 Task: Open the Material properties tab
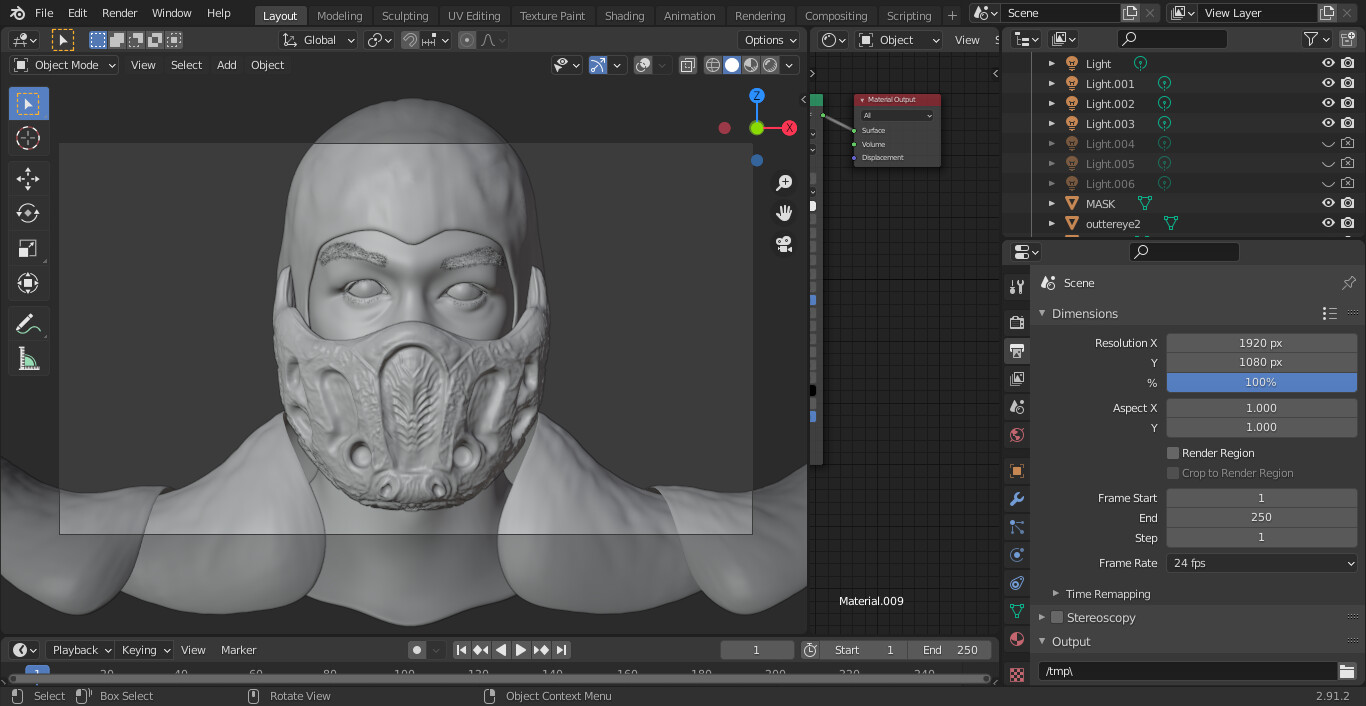coord(1017,638)
